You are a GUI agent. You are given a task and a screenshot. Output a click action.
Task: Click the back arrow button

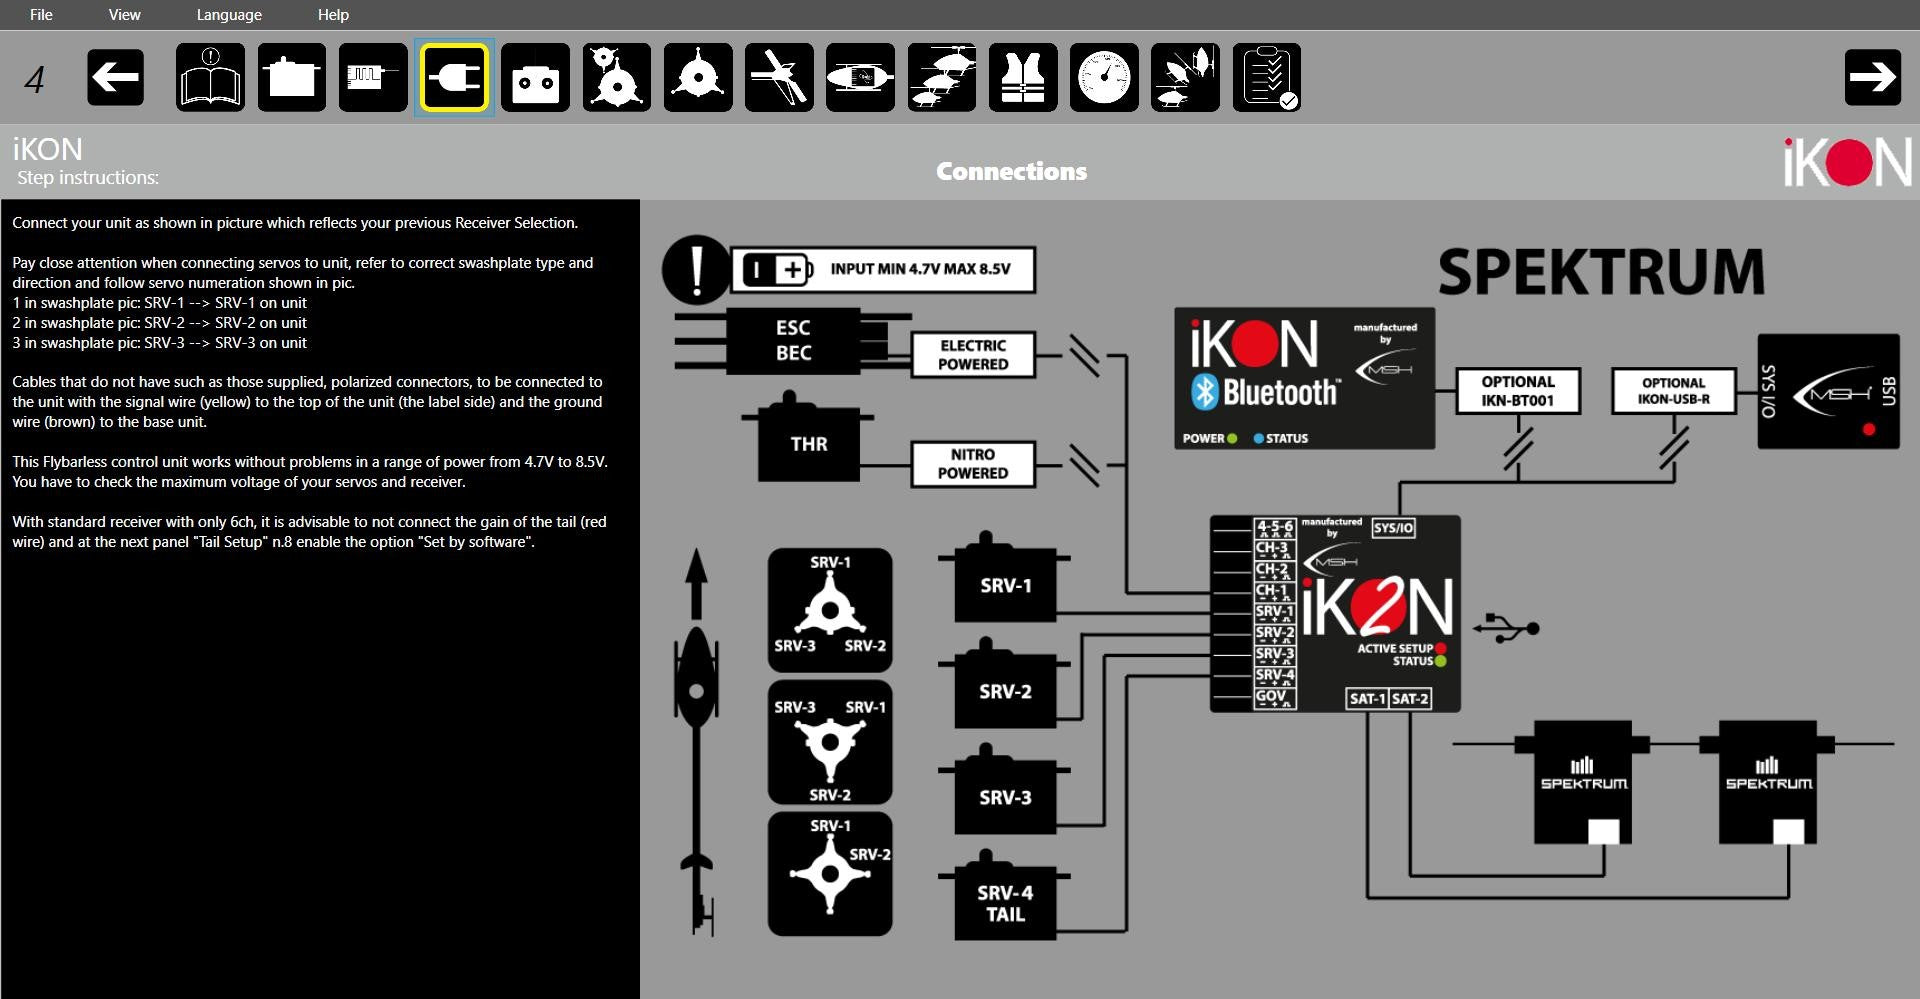click(x=115, y=77)
